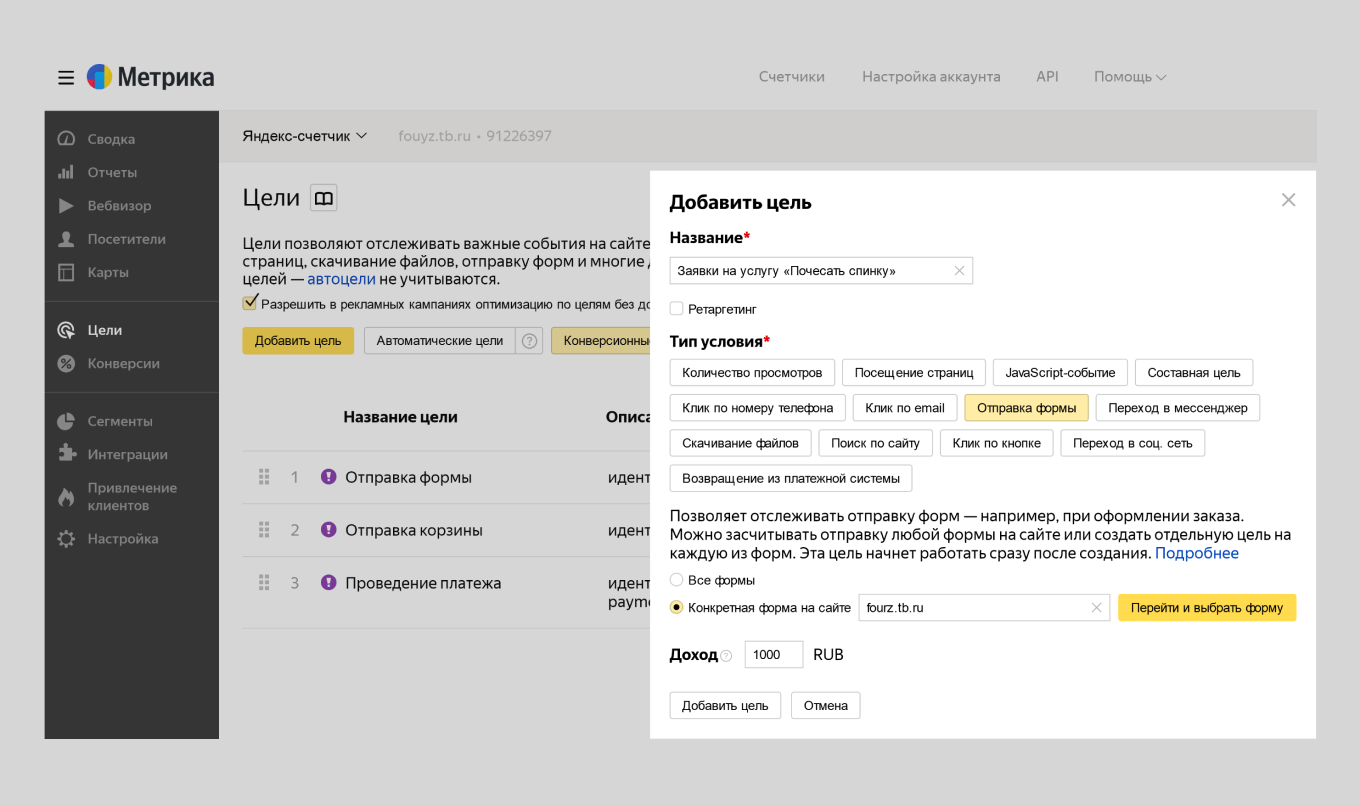Open the Сводка dashboard icon in sidebar
Viewport: 1360px width, 805px height.
[x=66, y=139]
